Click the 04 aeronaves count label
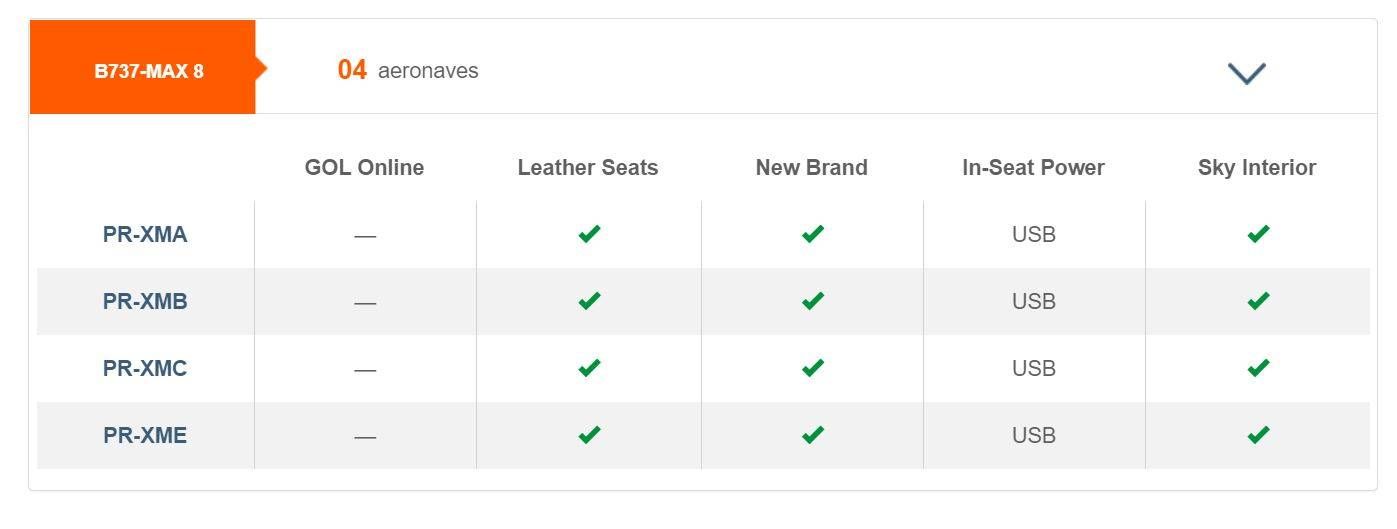 pos(408,70)
